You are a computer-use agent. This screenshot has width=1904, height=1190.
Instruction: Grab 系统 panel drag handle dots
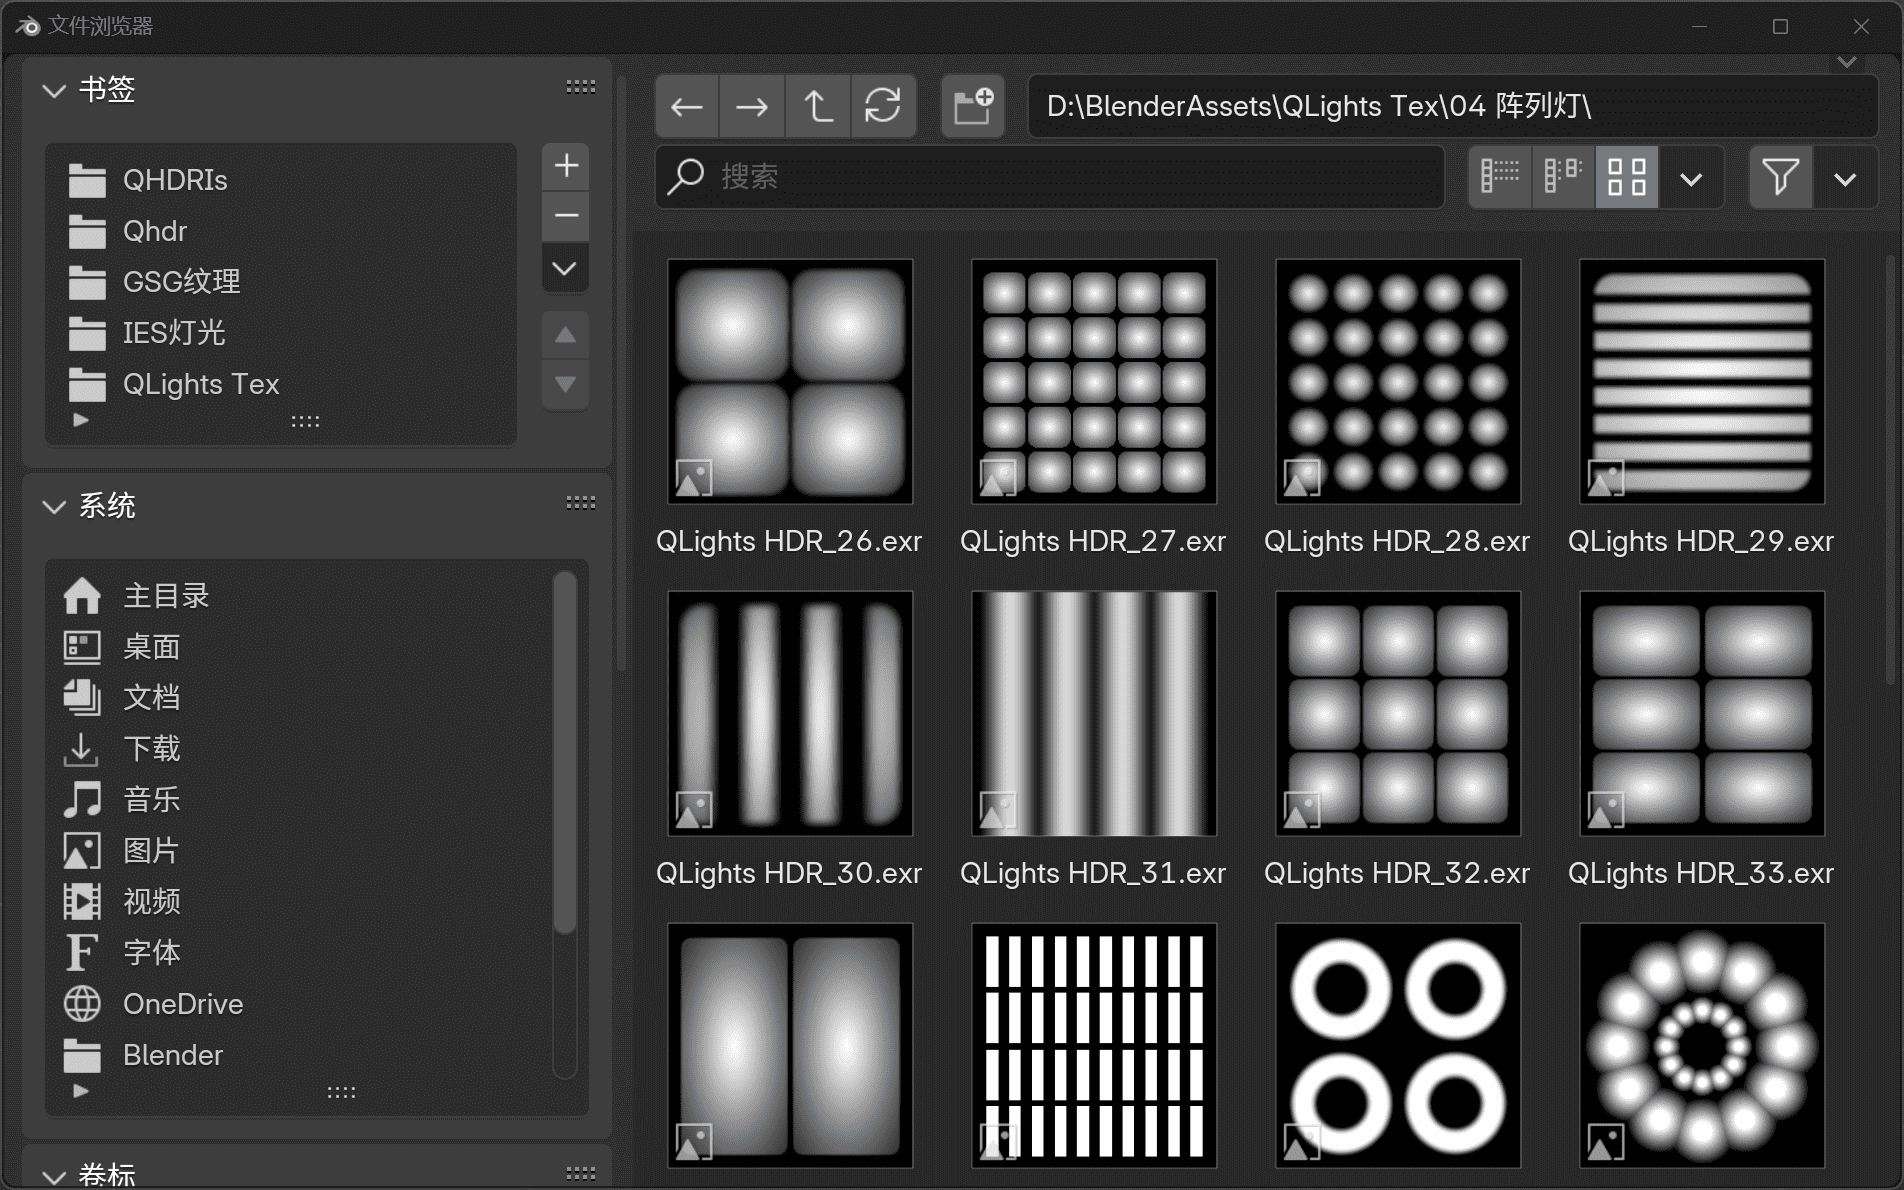point(581,503)
